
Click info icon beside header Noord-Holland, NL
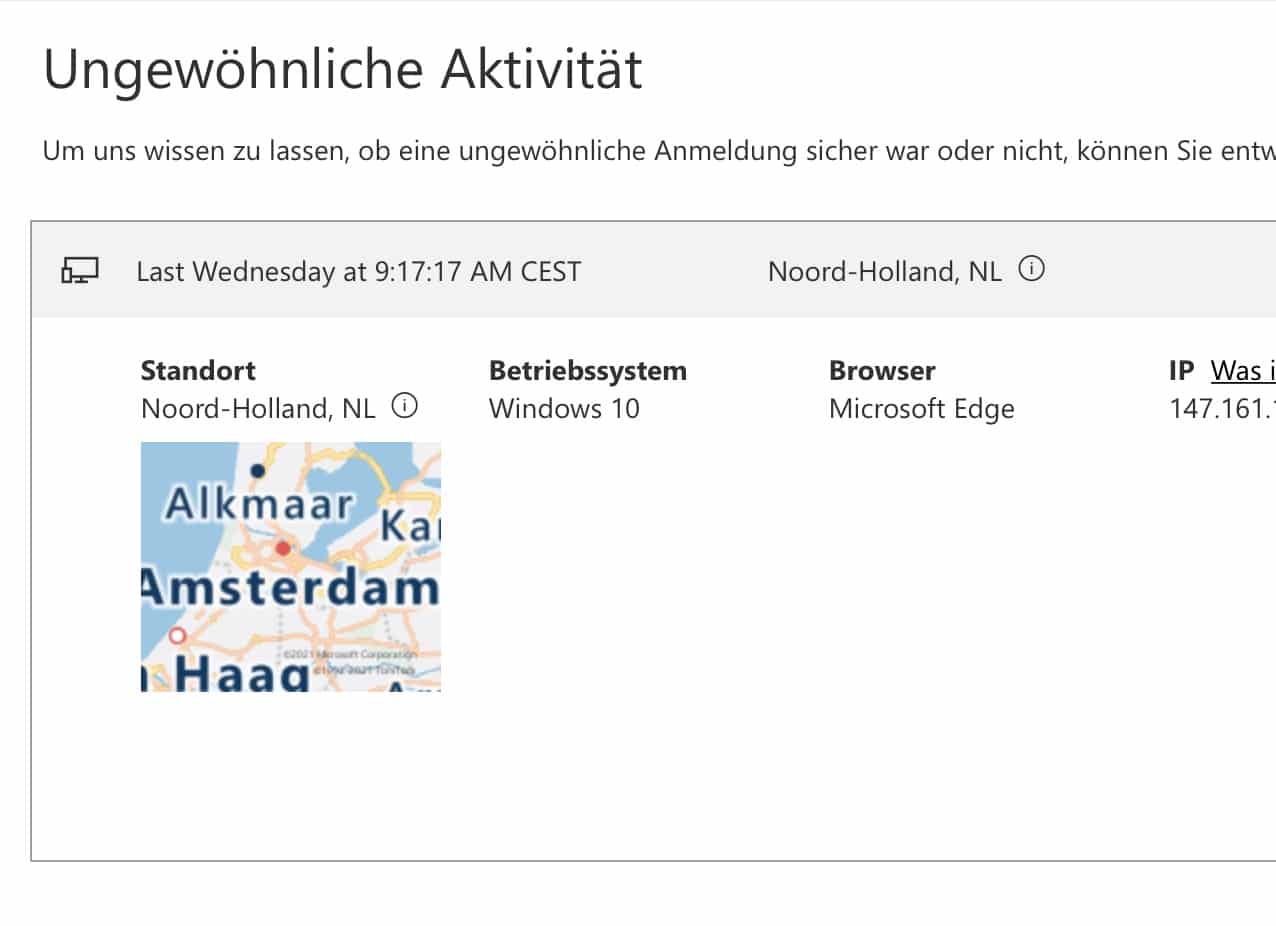[1031, 269]
